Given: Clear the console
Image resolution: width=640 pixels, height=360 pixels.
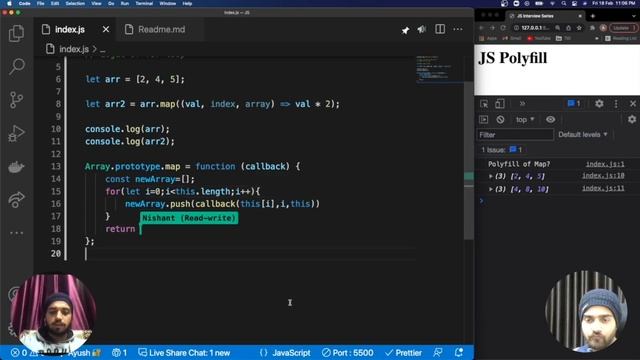Looking at the screenshot, I should click(x=500, y=120).
